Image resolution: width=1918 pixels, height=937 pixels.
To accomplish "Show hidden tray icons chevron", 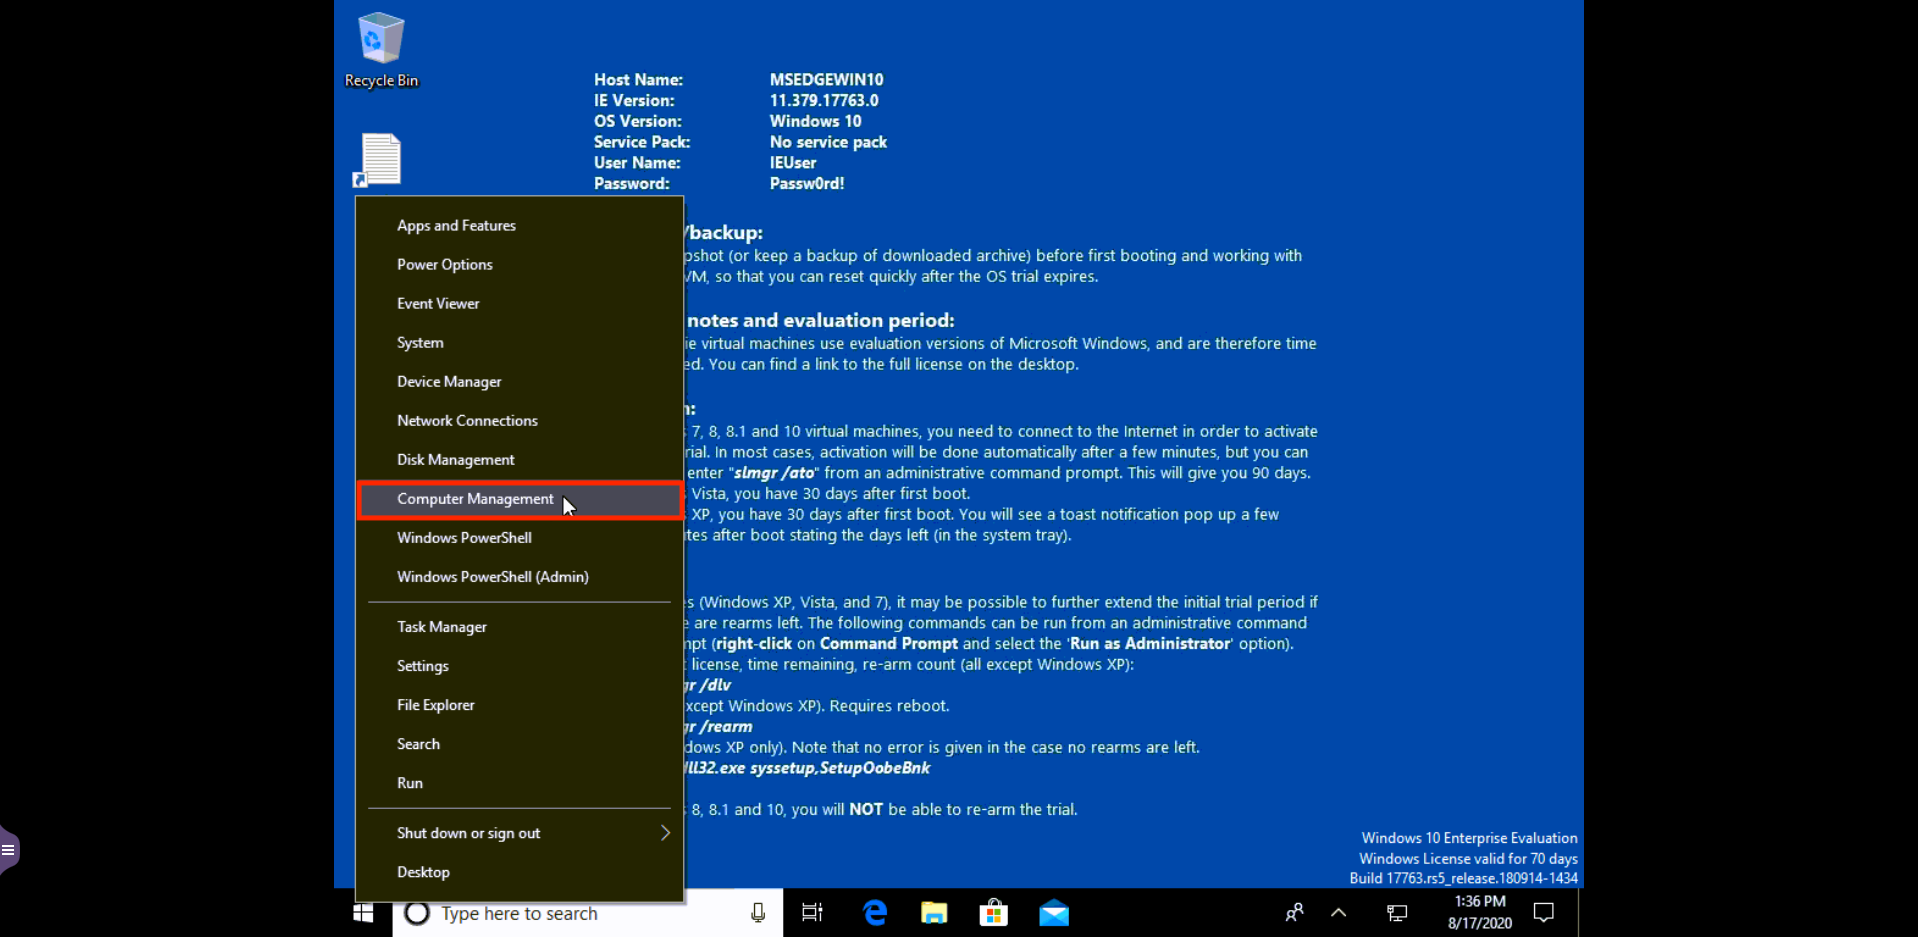I will point(1339,913).
